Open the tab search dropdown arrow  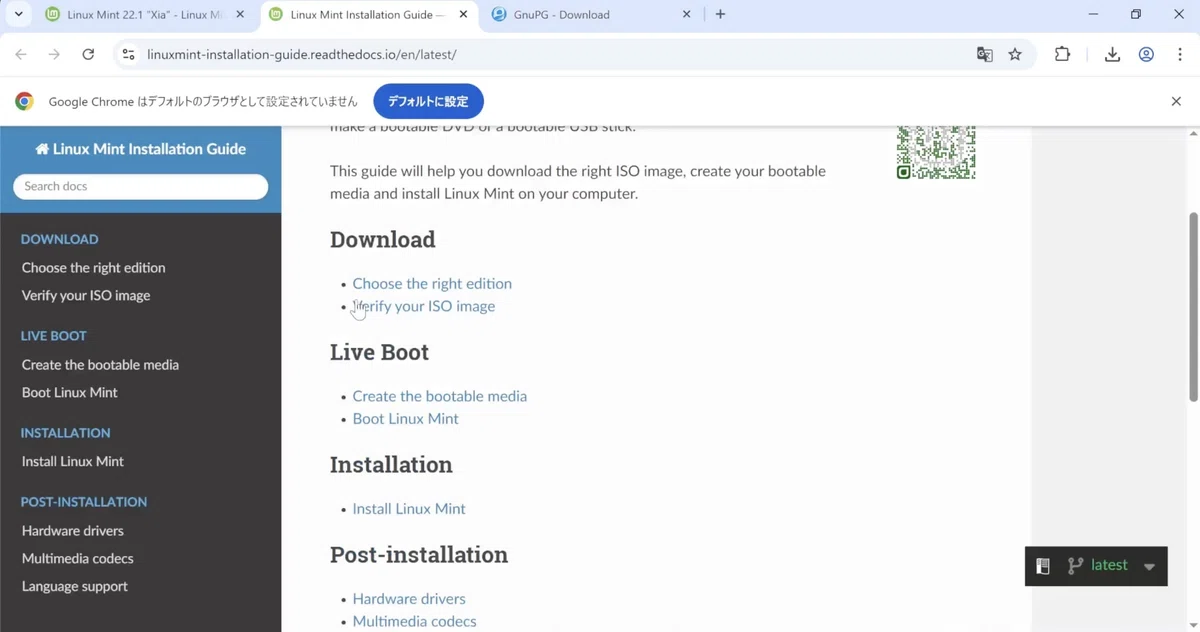pyautogui.click(x=18, y=15)
